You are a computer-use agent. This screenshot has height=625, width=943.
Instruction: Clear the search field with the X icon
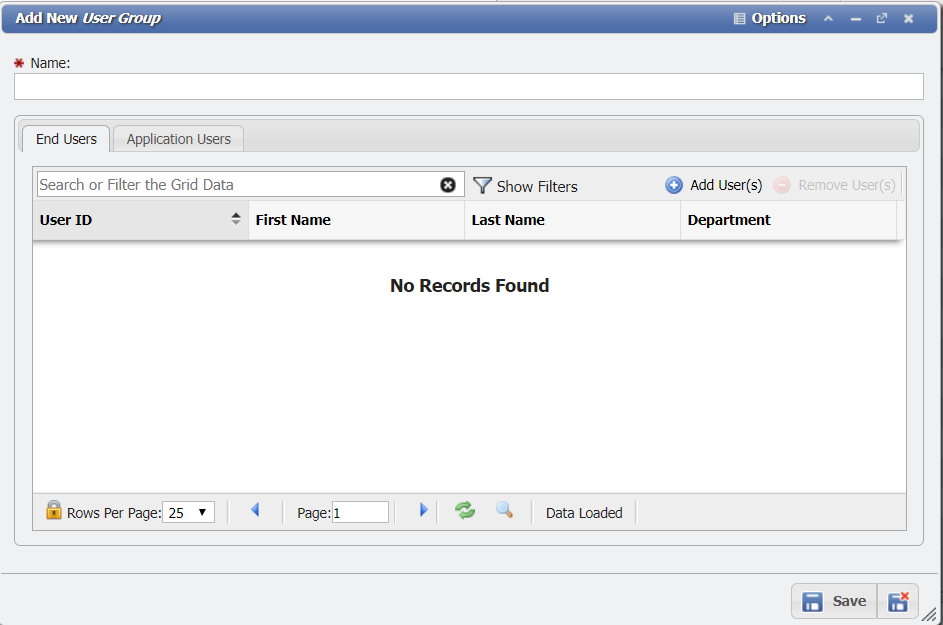(x=447, y=184)
